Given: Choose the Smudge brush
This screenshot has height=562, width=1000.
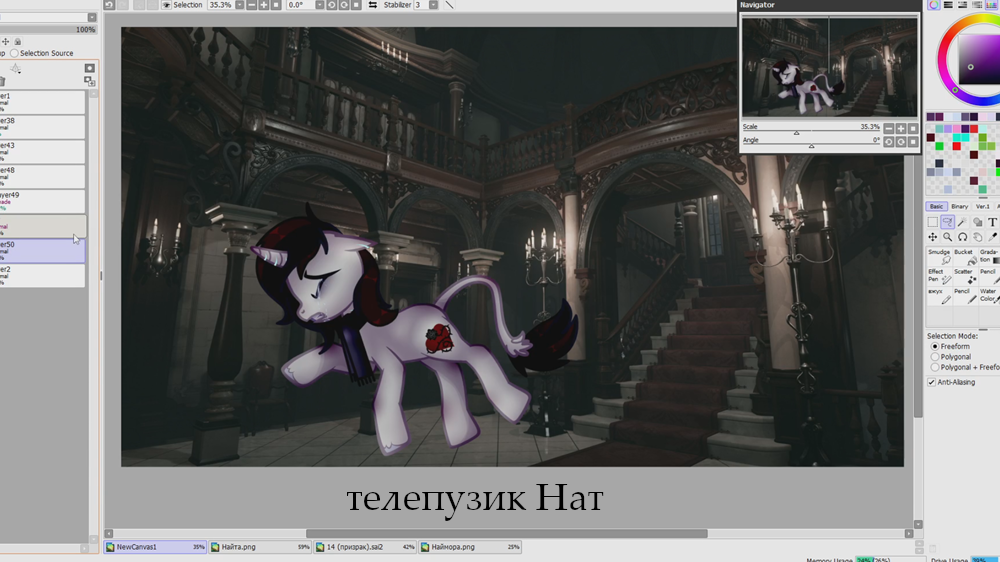Looking at the screenshot, I should point(939,256).
